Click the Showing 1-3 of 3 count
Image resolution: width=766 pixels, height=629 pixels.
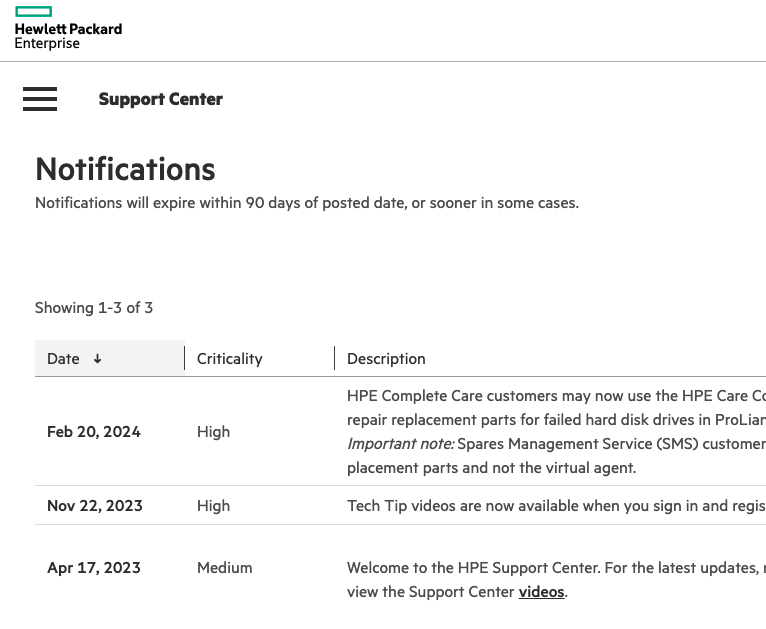coord(94,308)
